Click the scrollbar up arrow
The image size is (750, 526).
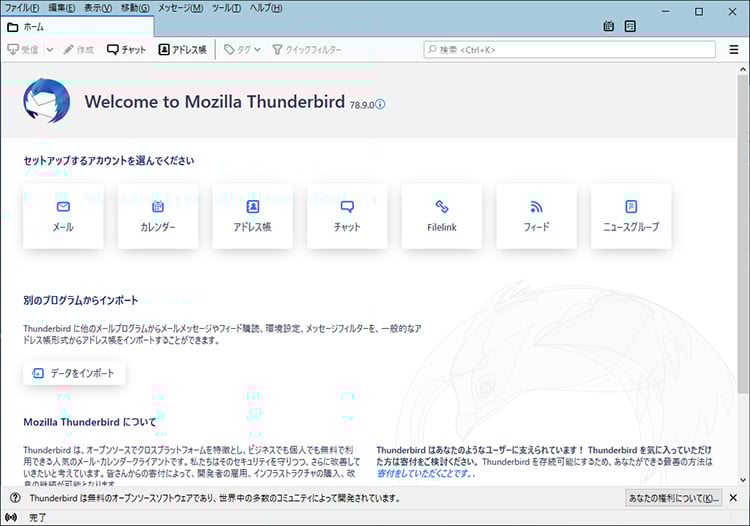(x=743, y=70)
